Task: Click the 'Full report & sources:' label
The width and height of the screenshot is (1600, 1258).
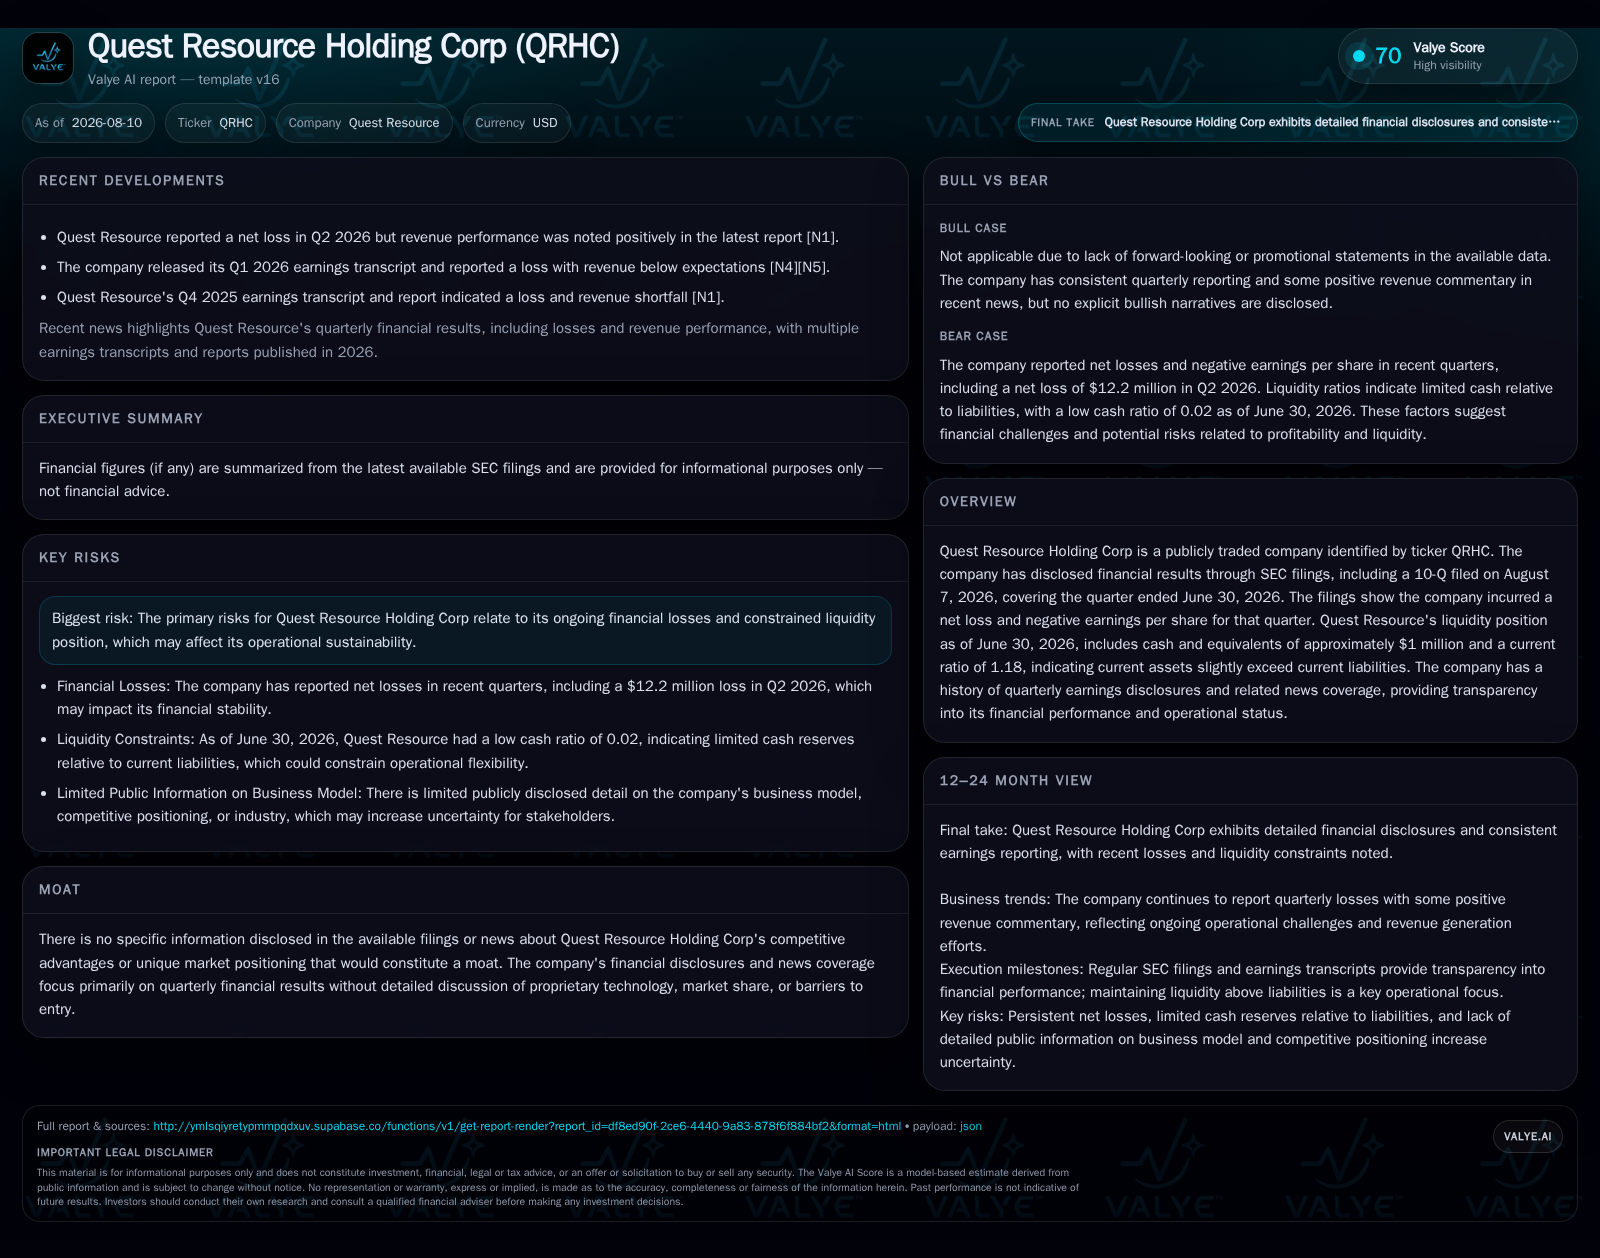Action: point(93,1126)
